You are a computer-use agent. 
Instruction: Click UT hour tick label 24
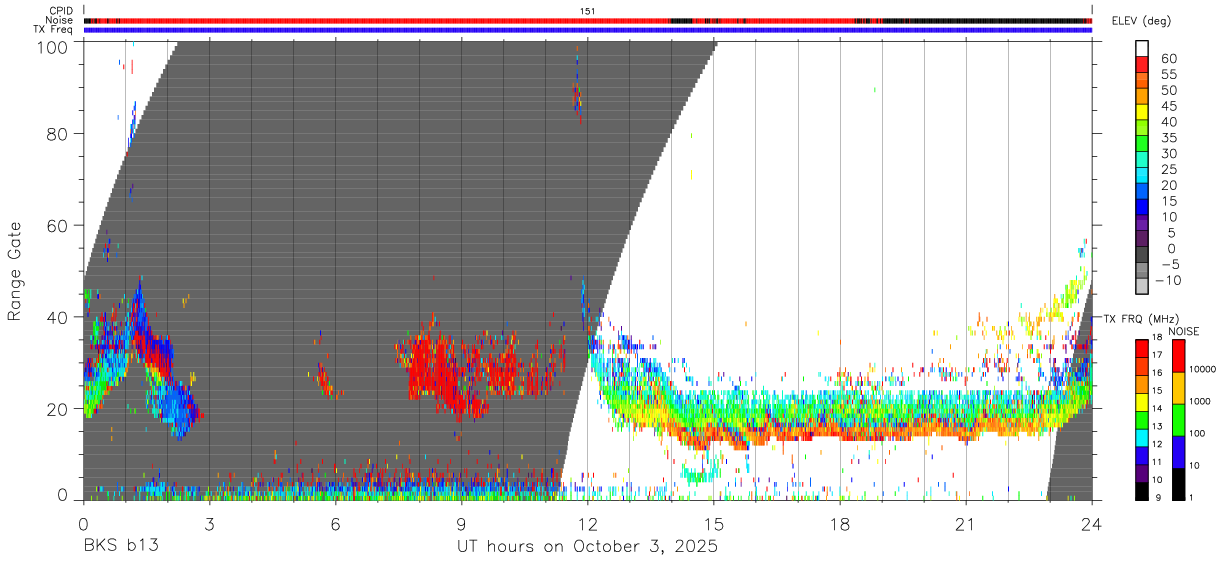[x=1092, y=523]
